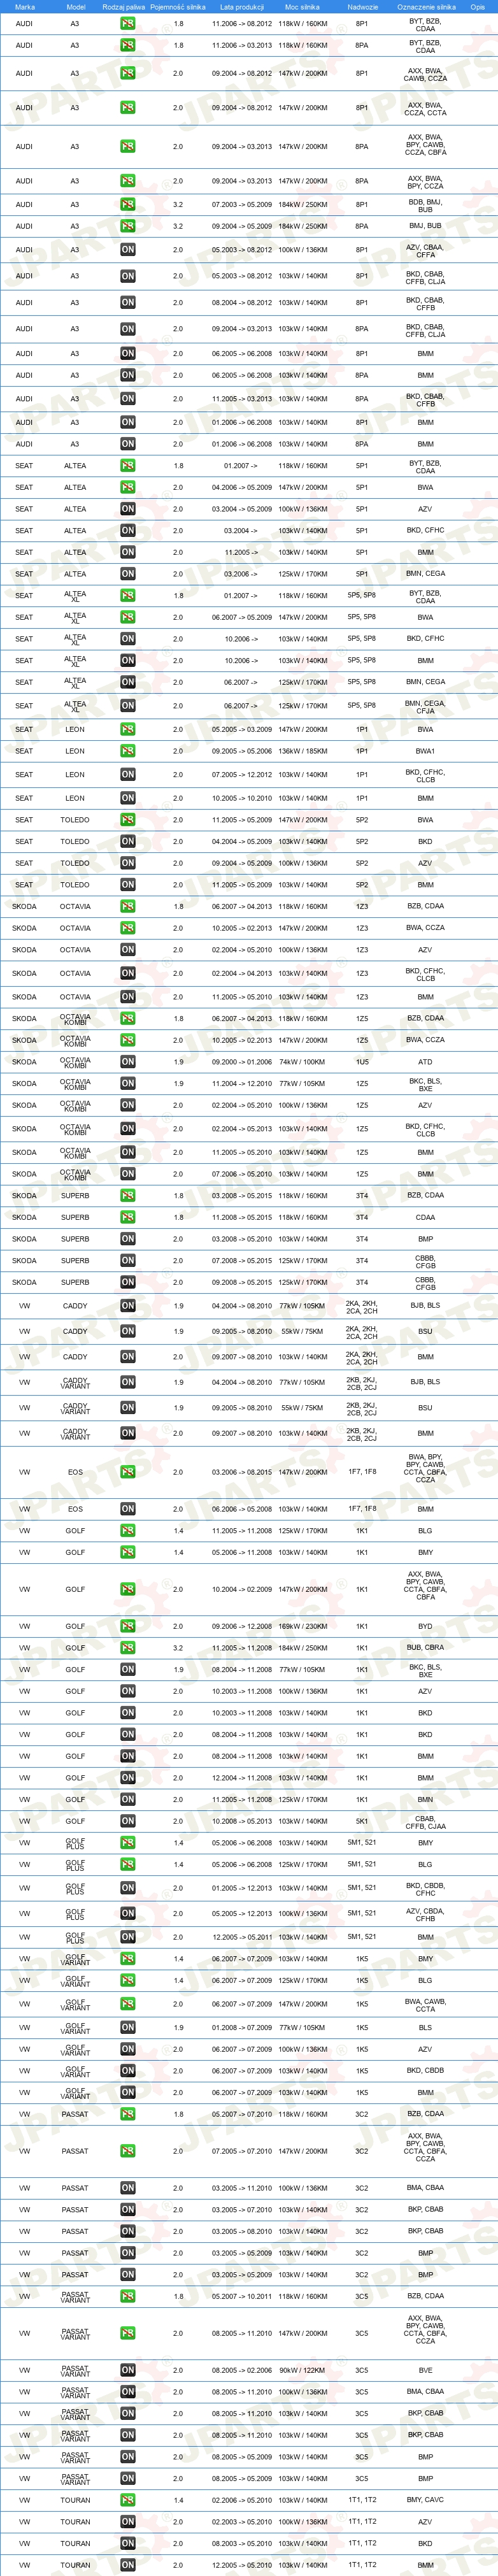
Task: Select PB icon in Seat Leon BWA1 row
Action: 128,751
